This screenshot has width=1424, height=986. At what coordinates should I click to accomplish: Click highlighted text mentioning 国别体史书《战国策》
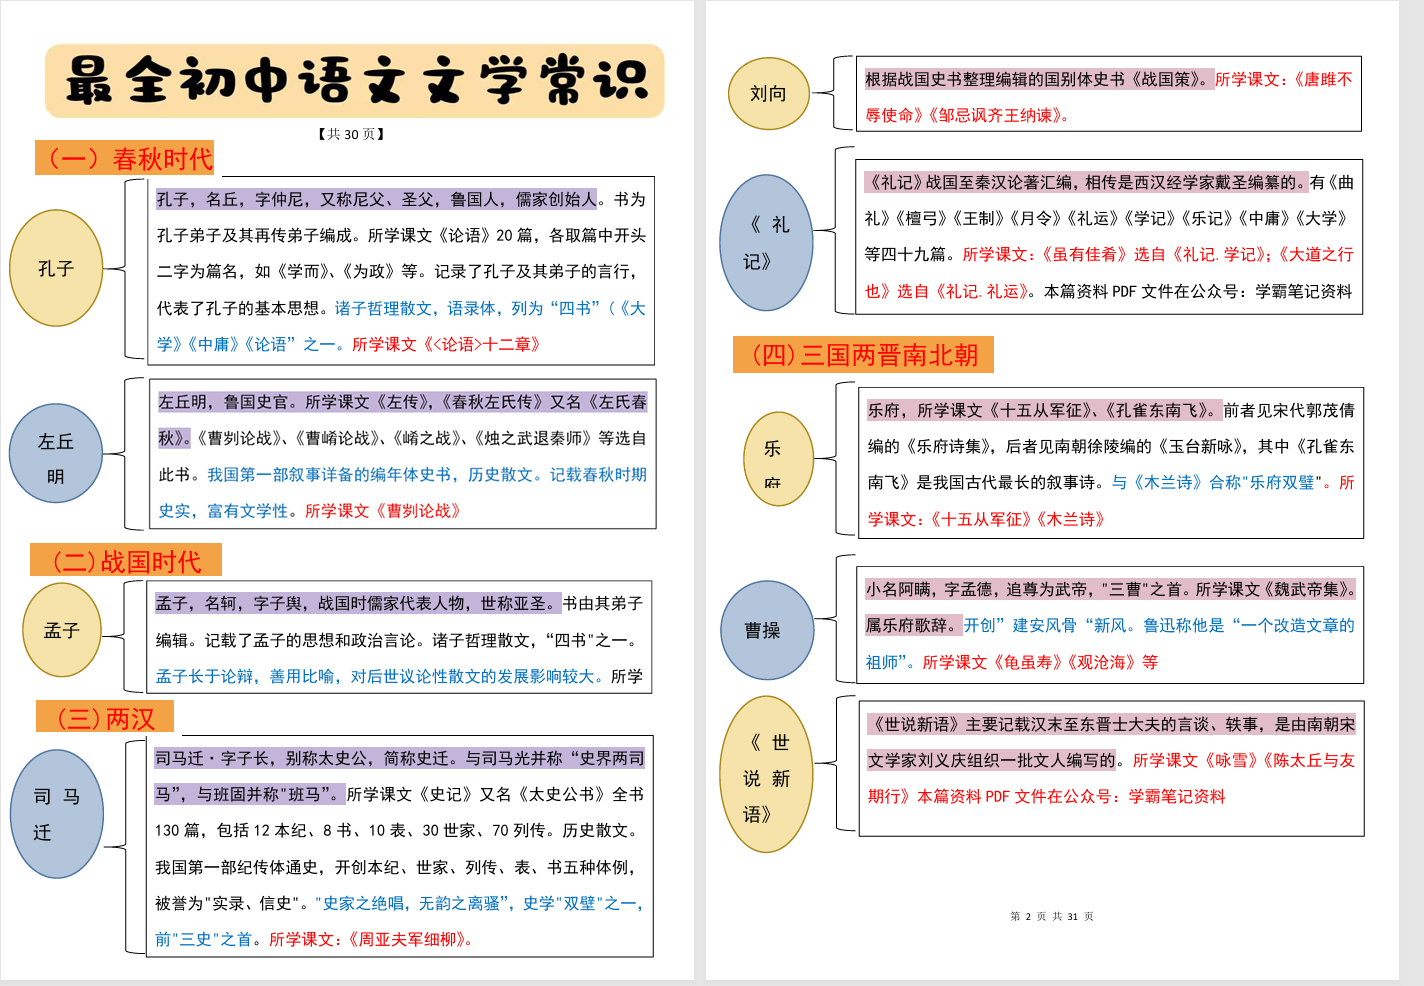pyautogui.click(x=1038, y=79)
